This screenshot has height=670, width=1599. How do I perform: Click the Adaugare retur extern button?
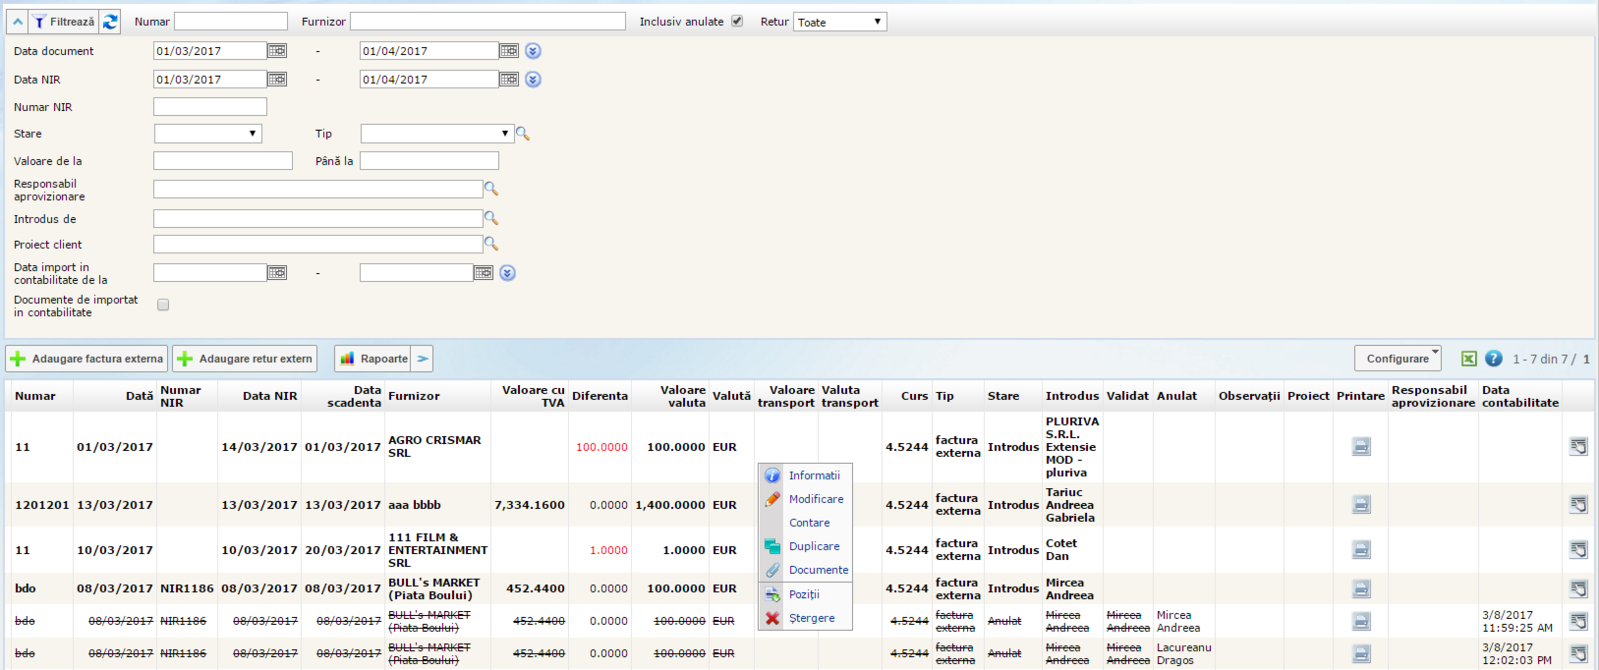[245, 359]
